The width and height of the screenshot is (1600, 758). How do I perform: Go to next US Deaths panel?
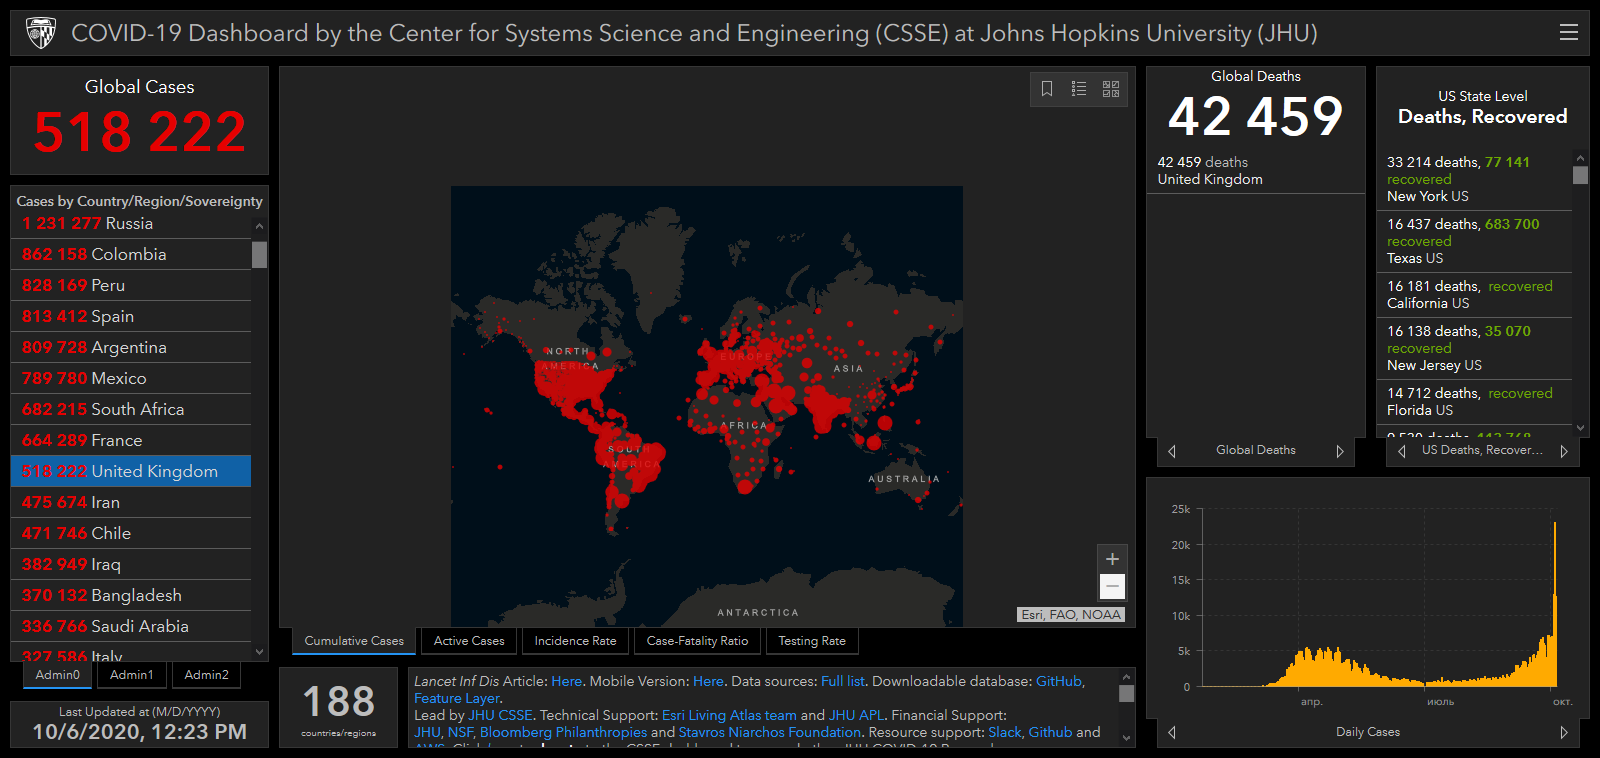[1564, 451]
